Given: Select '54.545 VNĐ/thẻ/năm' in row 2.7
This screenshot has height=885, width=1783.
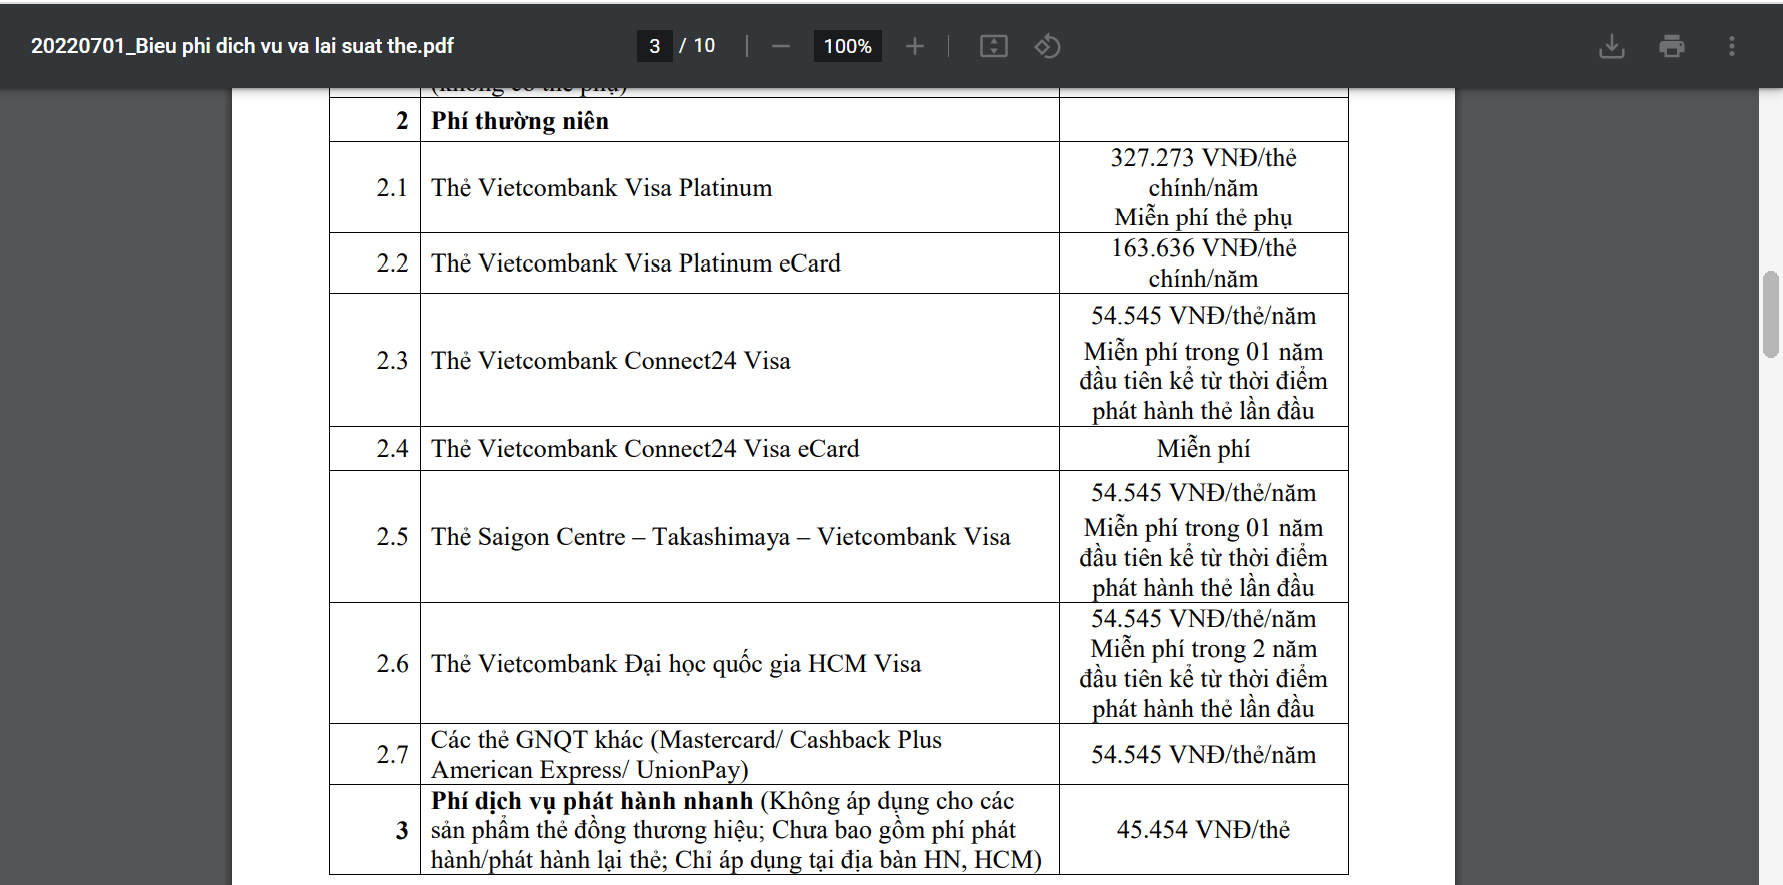Looking at the screenshot, I should tap(1203, 755).
